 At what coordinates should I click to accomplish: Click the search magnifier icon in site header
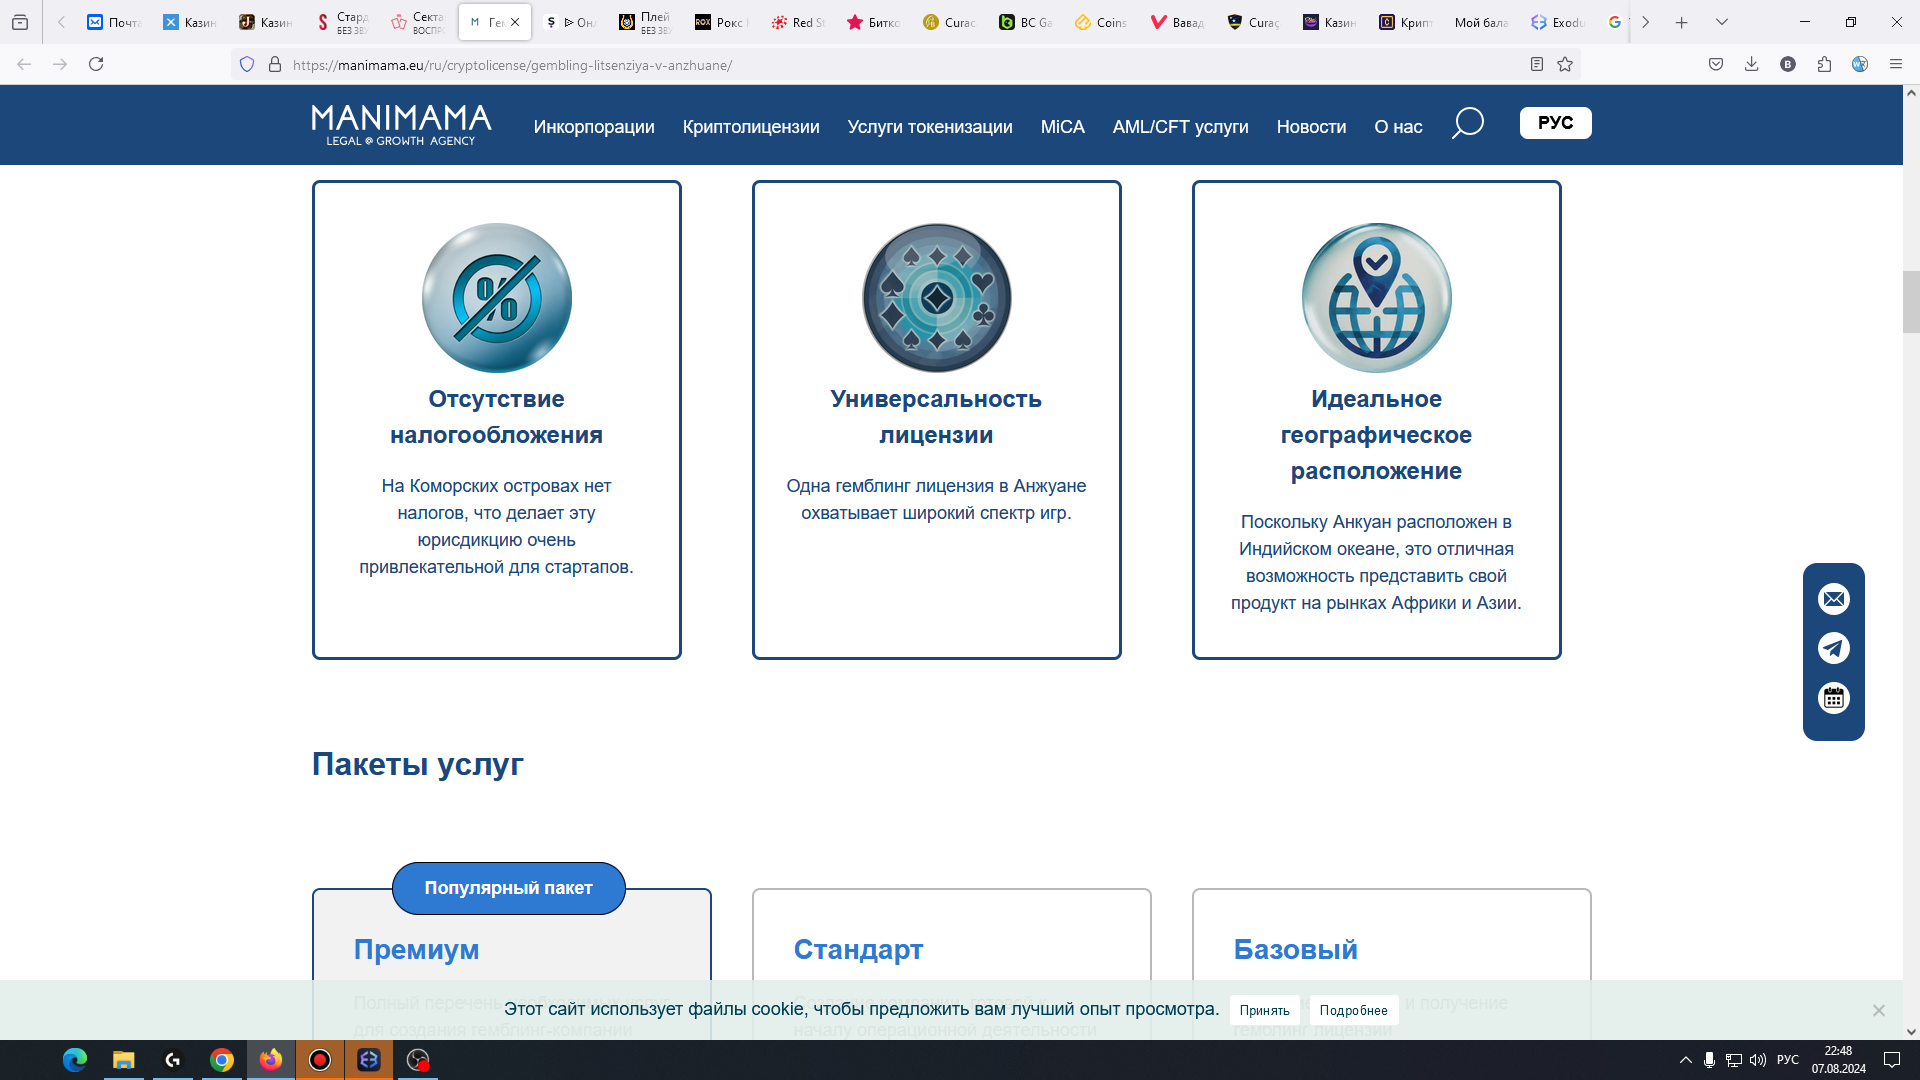click(x=1467, y=124)
